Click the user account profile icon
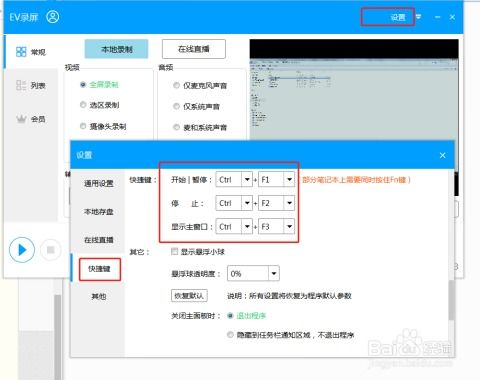This screenshot has height=380, width=480. coord(52,17)
